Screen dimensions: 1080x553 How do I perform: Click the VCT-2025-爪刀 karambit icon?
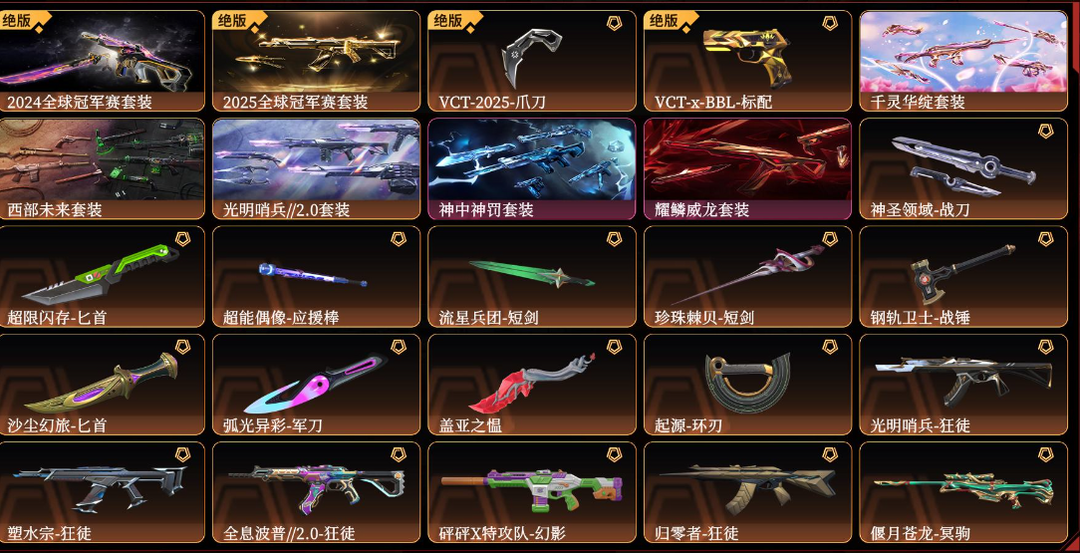pyautogui.click(x=532, y=61)
